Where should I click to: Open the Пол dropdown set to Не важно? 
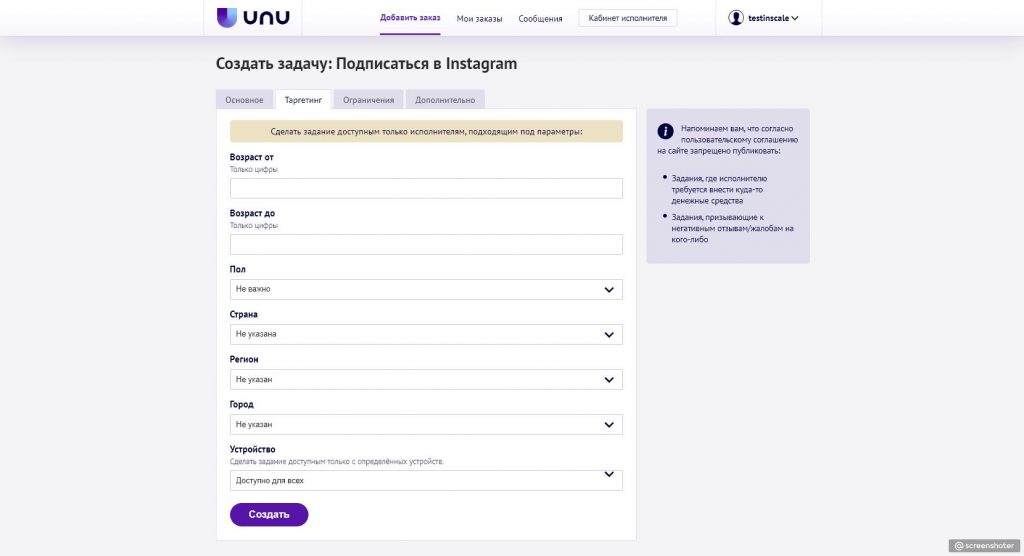pyautogui.click(x=426, y=289)
